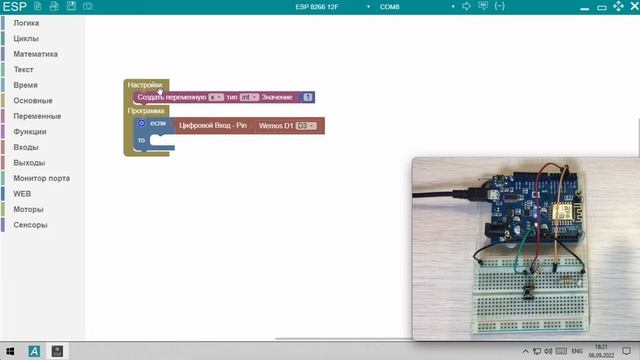640x360 pixels.
Task: Open the serial monitor icon
Action: 483,6
